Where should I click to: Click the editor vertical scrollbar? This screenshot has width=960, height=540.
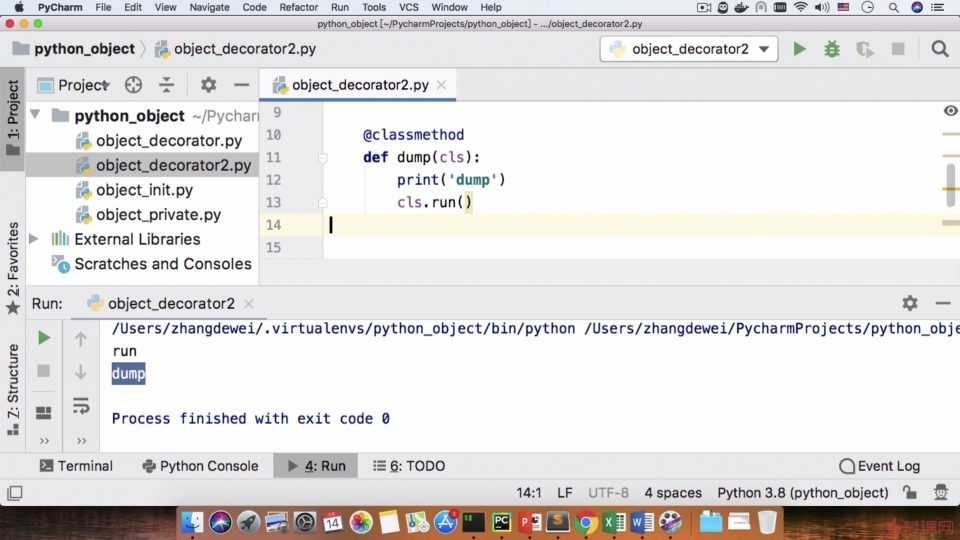click(950, 186)
